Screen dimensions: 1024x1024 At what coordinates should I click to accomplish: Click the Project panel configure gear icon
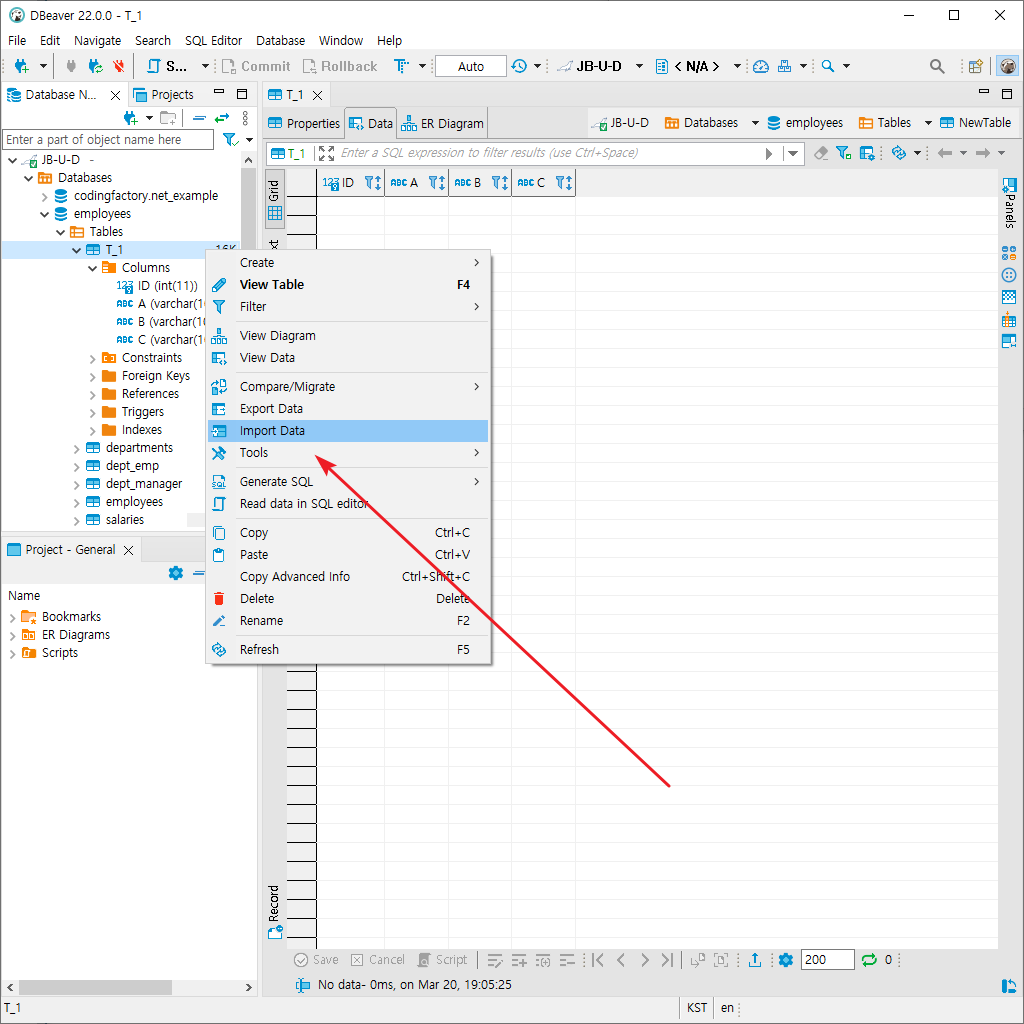176,573
